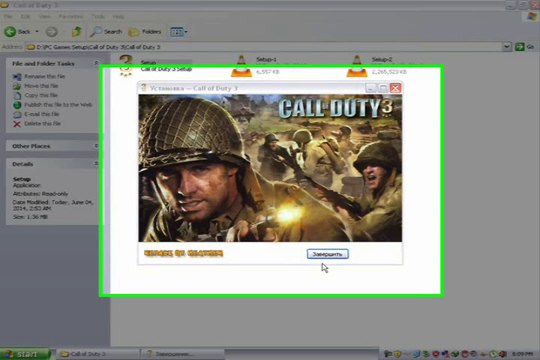Click Rename this file link
Image resolution: width=540 pixels, height=360 pixels.
[x=44, y=76]
